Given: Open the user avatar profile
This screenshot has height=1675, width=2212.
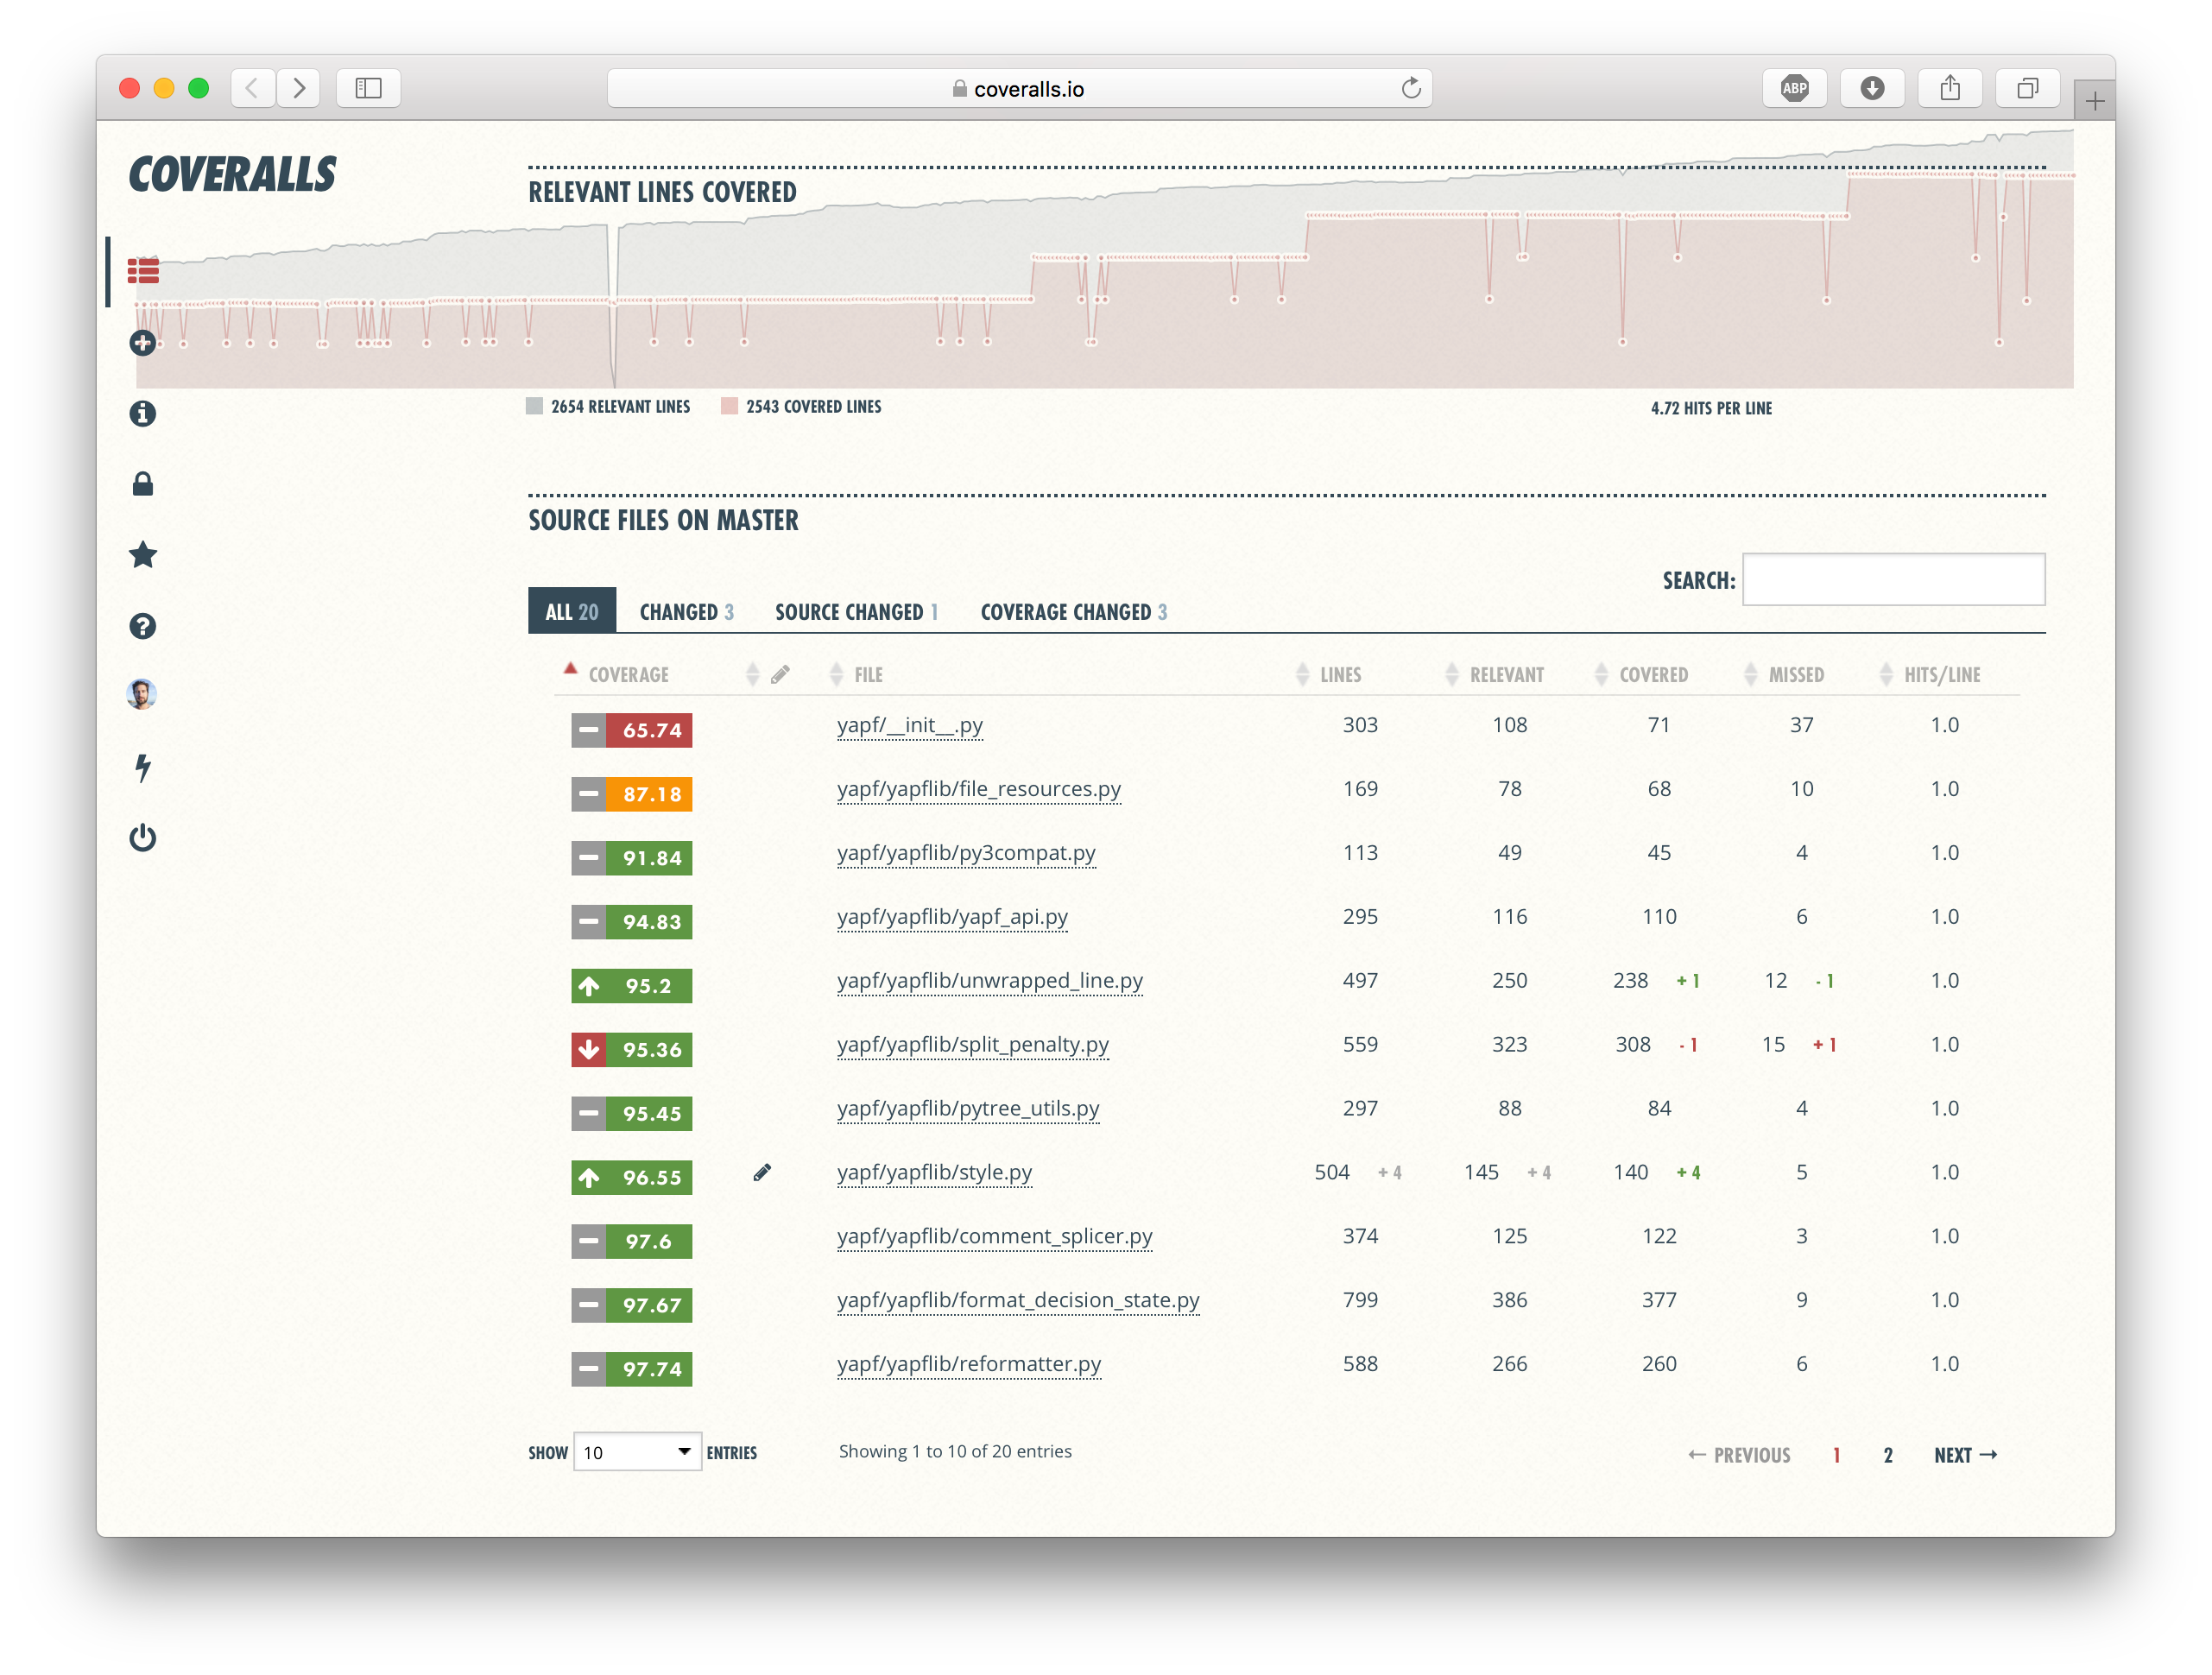Looking at the screenshot, I should click(x=142, y=694).
